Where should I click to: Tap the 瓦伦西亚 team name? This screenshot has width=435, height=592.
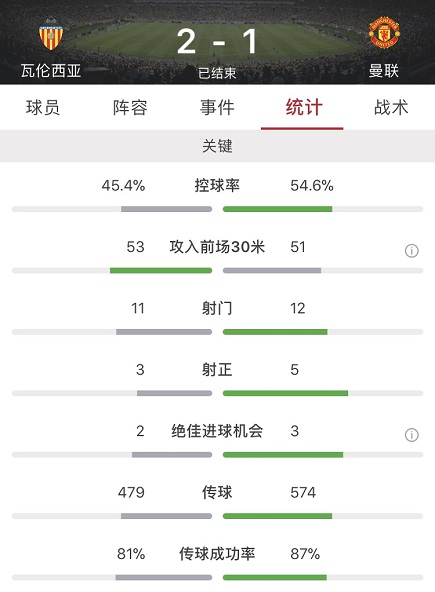click(x=51, y=71)
